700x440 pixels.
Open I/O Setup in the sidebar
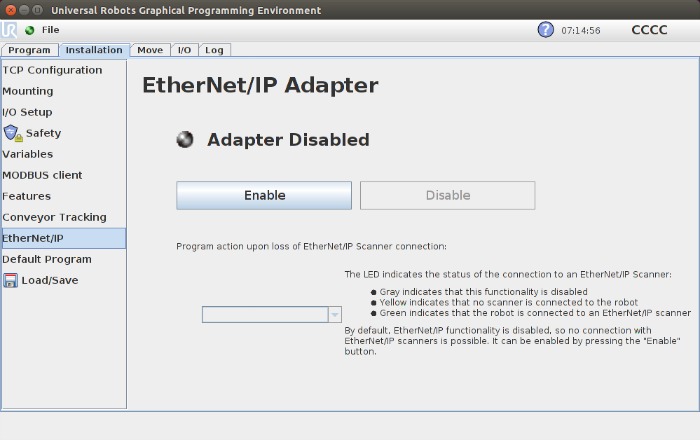pyautogui.click(x=63, y=112)
